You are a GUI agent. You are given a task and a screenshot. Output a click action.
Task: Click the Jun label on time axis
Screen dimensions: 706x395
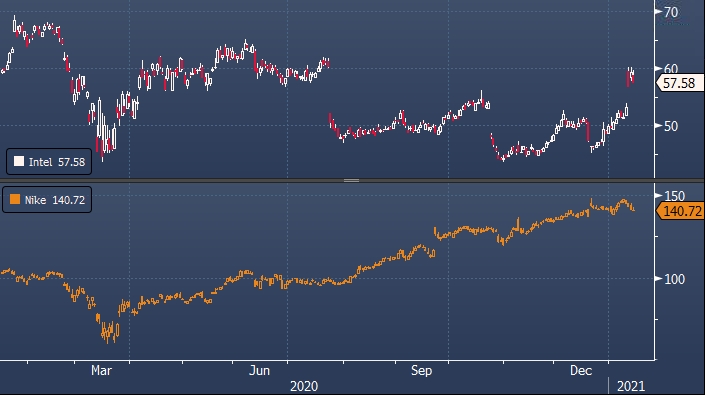259,371
